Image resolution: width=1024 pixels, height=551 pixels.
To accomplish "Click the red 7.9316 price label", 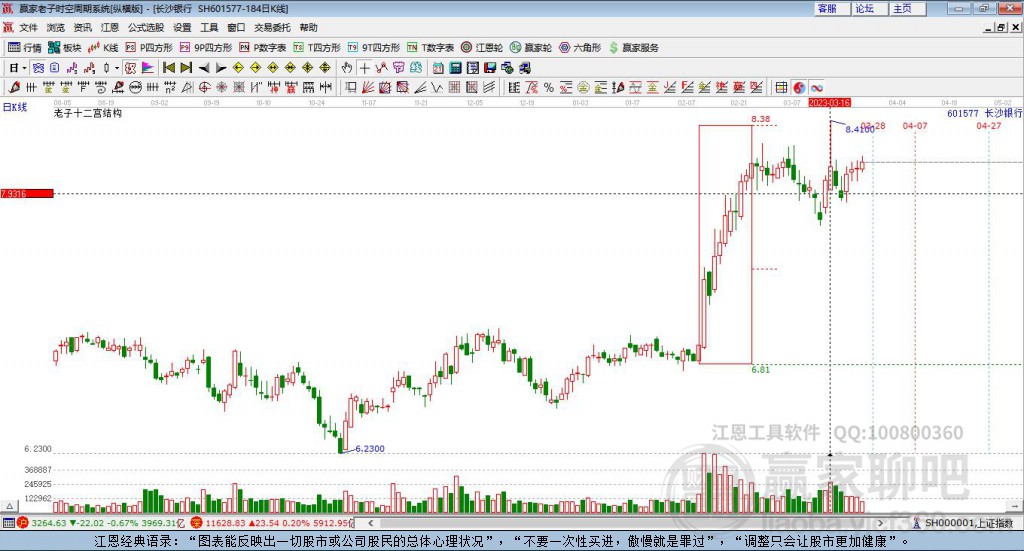I will click(x=27, y=193).
